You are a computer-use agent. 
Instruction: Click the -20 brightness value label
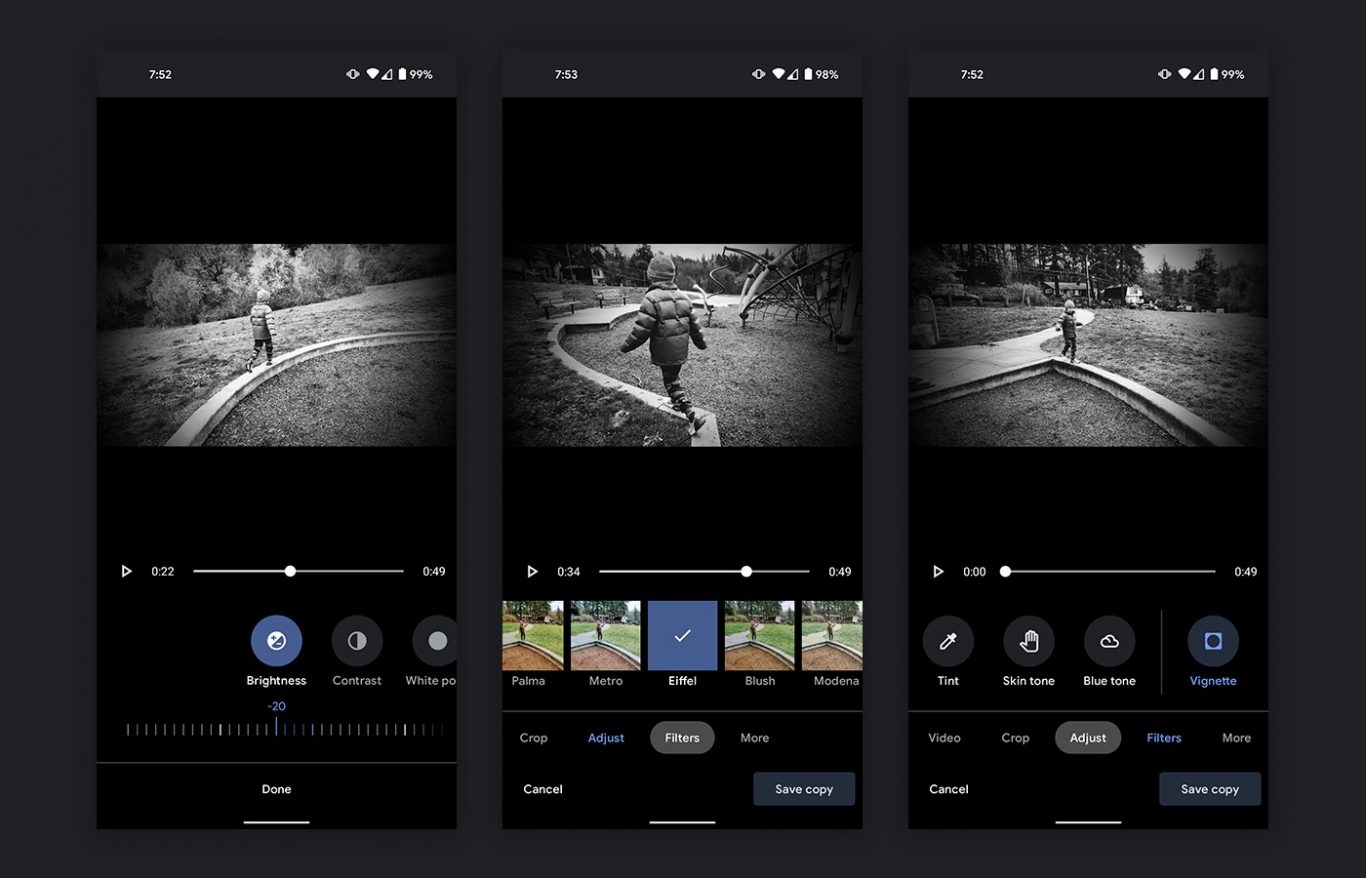pos(276,706)
